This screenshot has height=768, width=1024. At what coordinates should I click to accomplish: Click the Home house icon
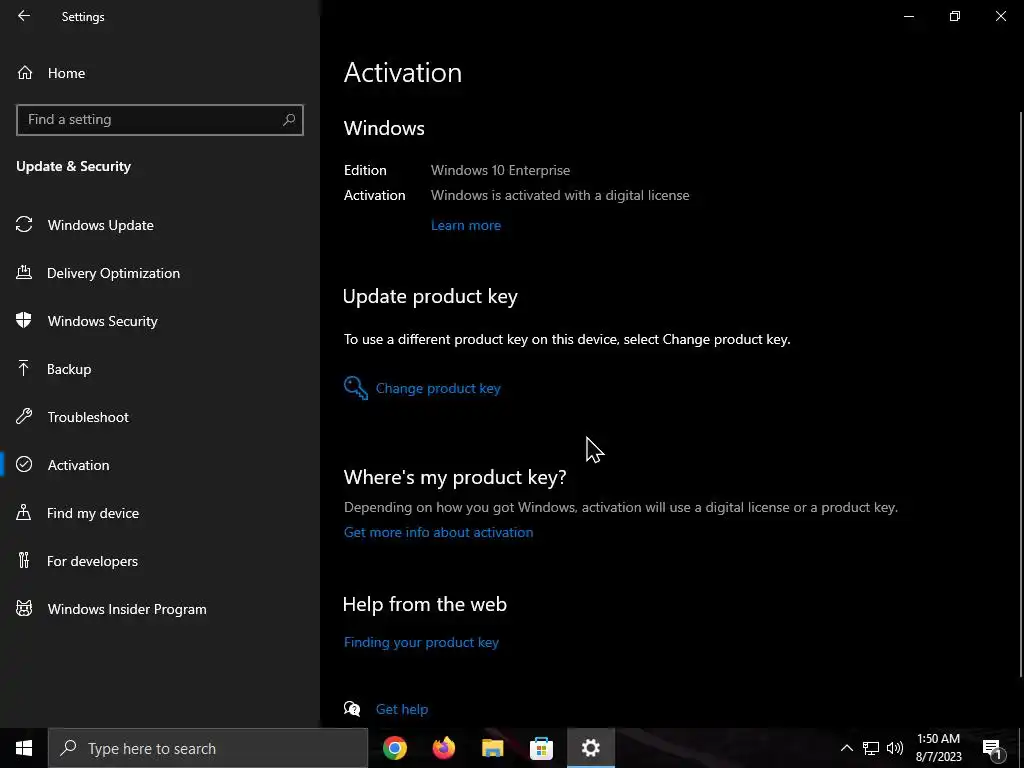point(25,72)
